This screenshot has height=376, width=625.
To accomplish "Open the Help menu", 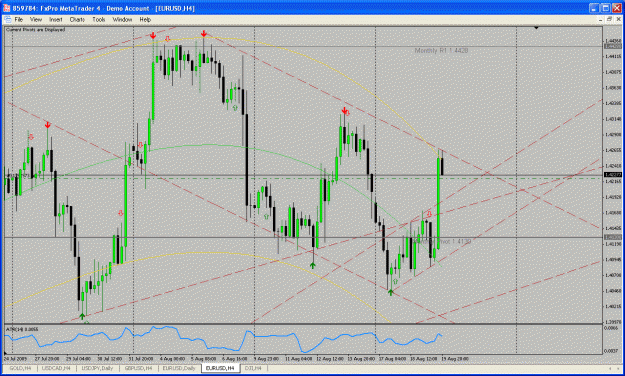I will [145, 20].
